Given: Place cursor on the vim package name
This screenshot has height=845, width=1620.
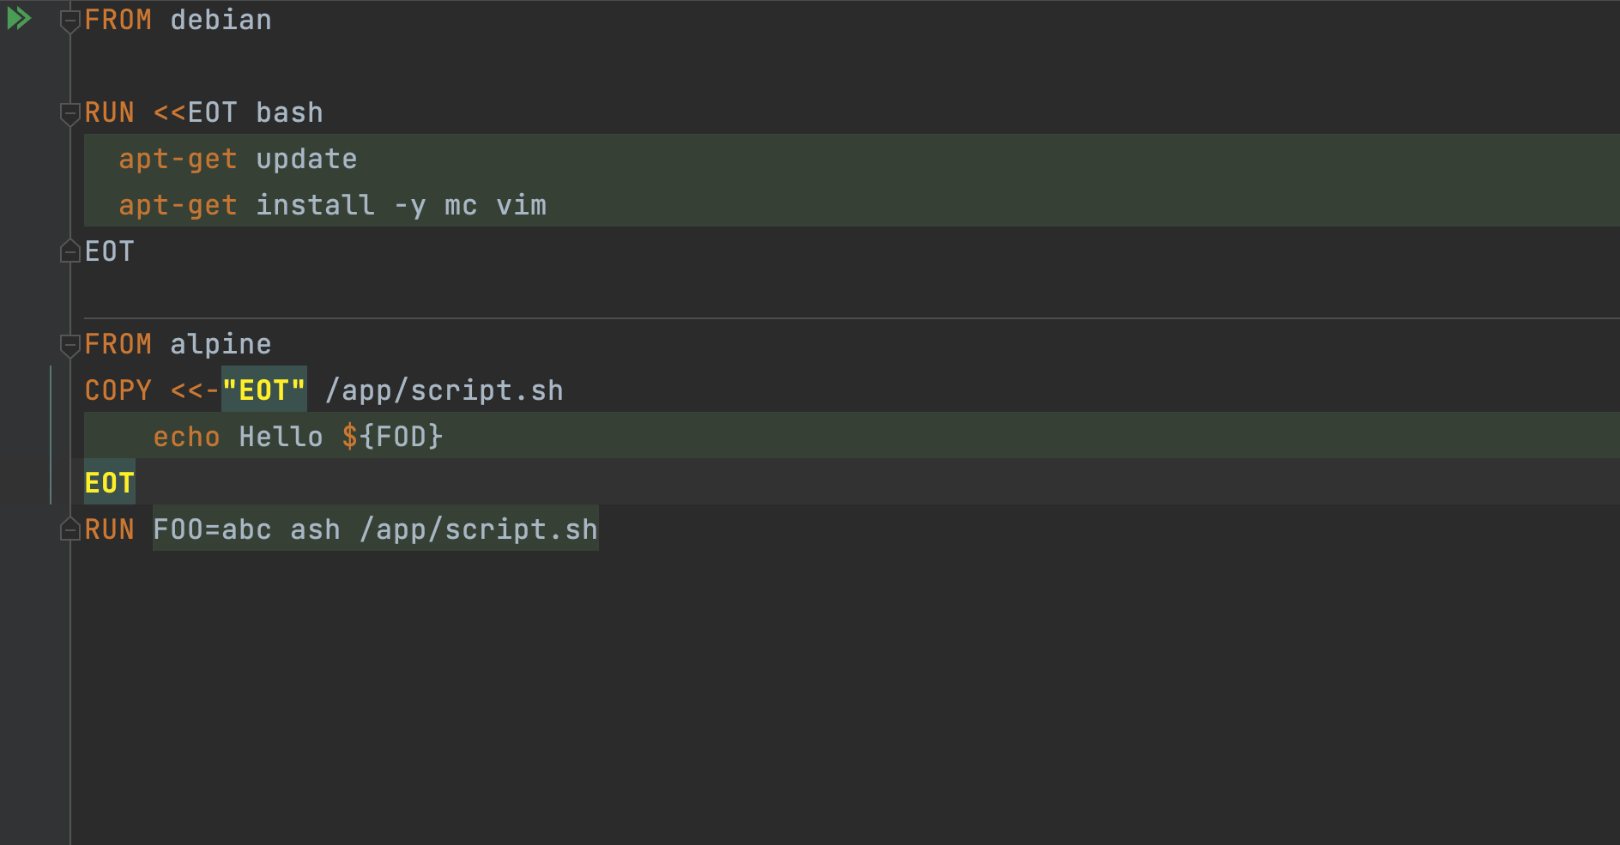Looking at the screenshot, I should point(521,205).
